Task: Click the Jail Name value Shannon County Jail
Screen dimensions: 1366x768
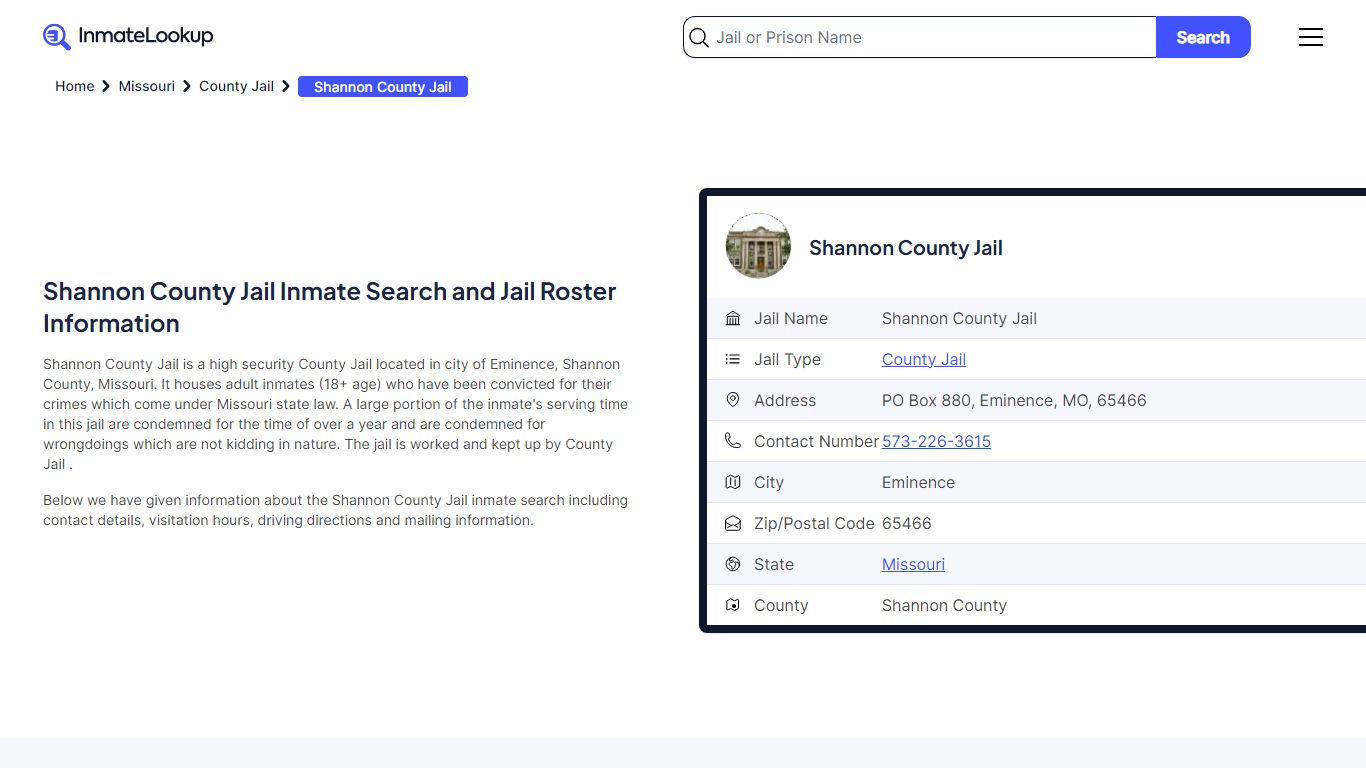Action: (959, 319)
